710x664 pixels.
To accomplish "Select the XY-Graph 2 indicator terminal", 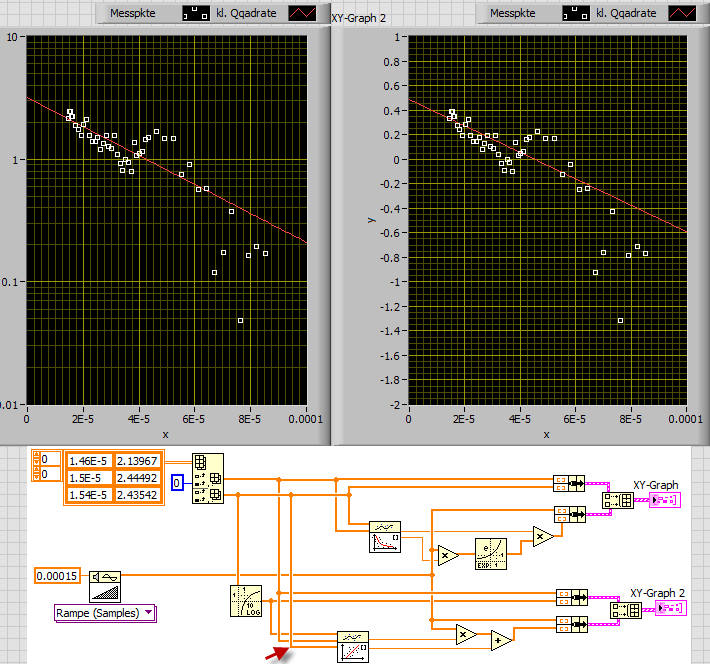I will click(x=671, y=608).
